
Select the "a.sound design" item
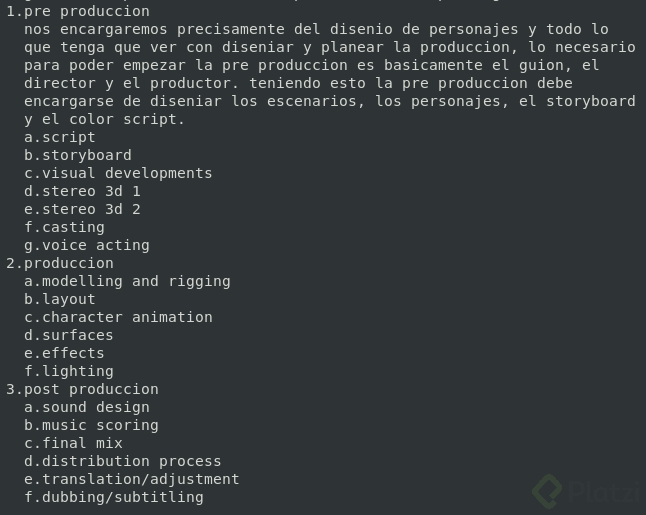coord(87,407)
